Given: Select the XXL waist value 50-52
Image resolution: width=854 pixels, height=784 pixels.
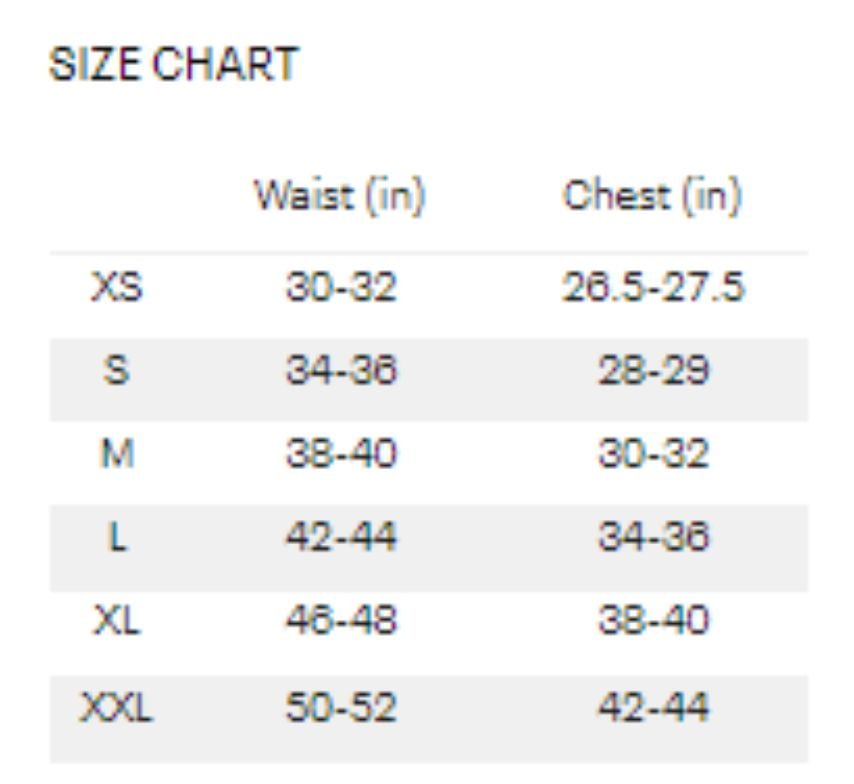Looking at the screenshot, I should click(x=341, y=707).
